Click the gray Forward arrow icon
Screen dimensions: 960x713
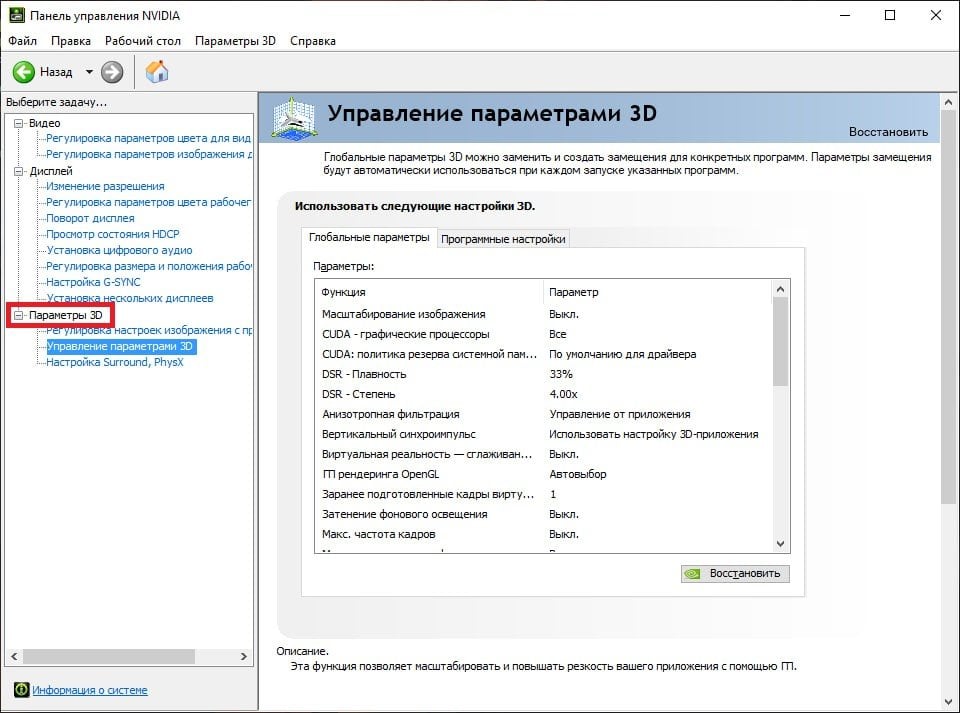(111, 72)
